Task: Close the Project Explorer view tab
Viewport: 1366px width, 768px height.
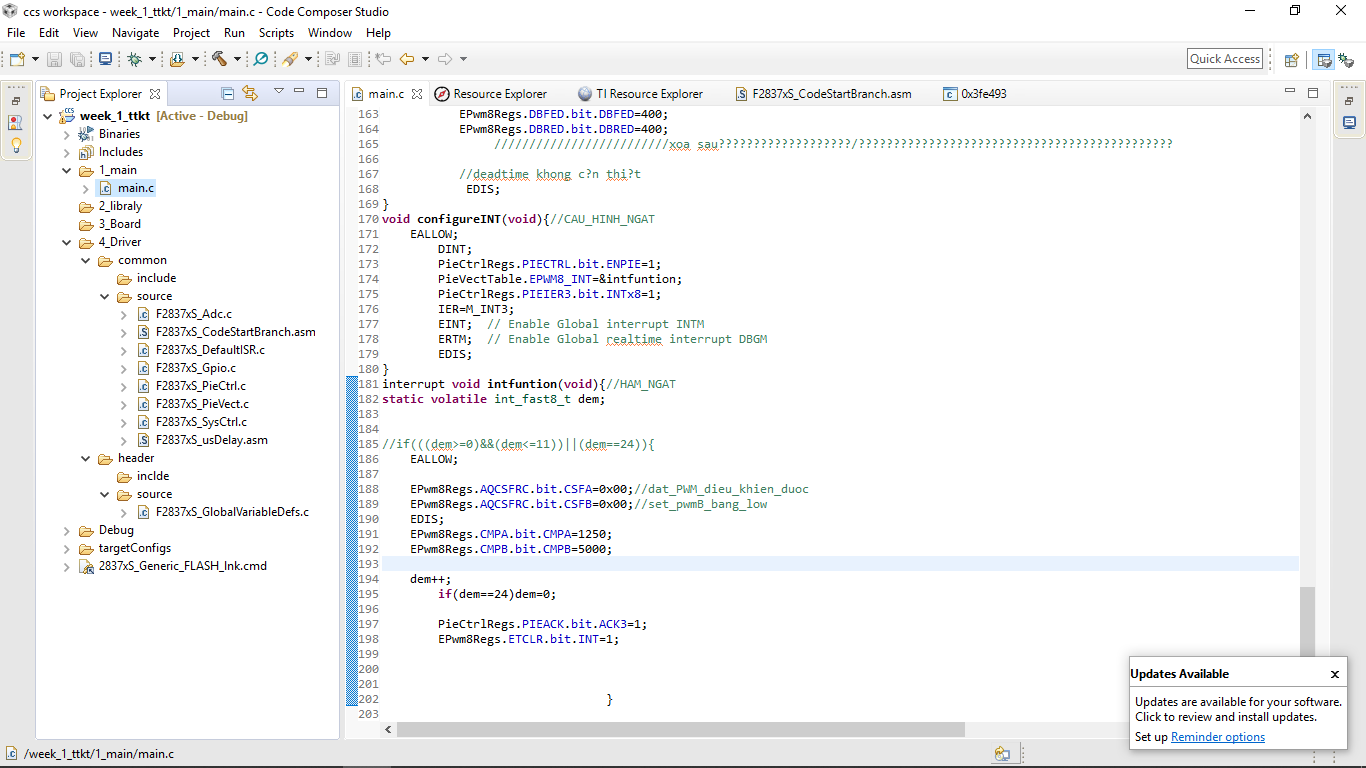Action: [x=155, y=94]
